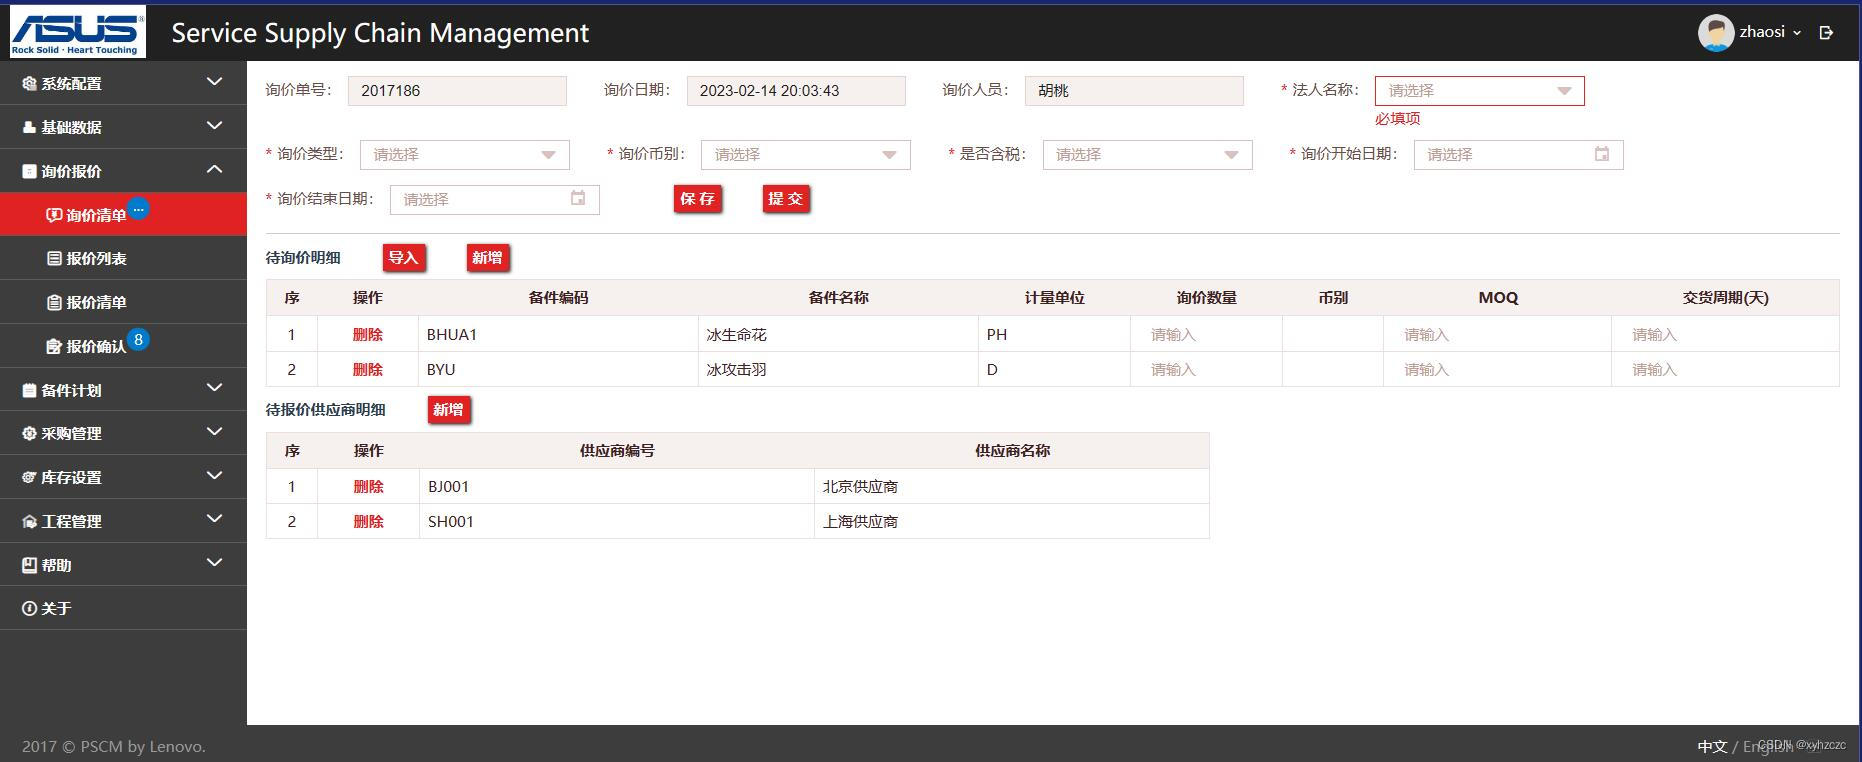
Task: Click the 库存设置 sidebar icon
Action: [x=29, y=478]
